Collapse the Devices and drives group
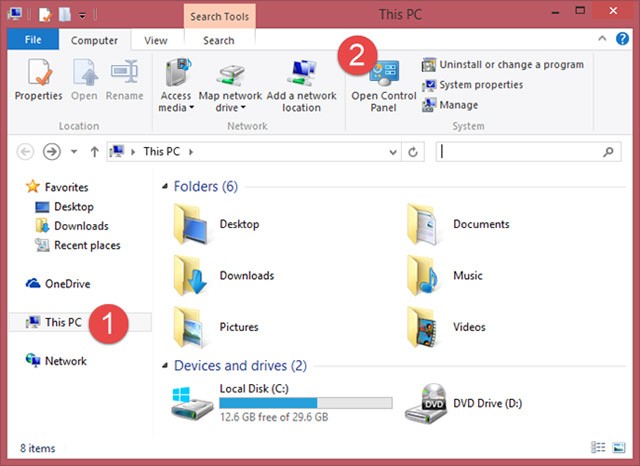 click(165, 366)
